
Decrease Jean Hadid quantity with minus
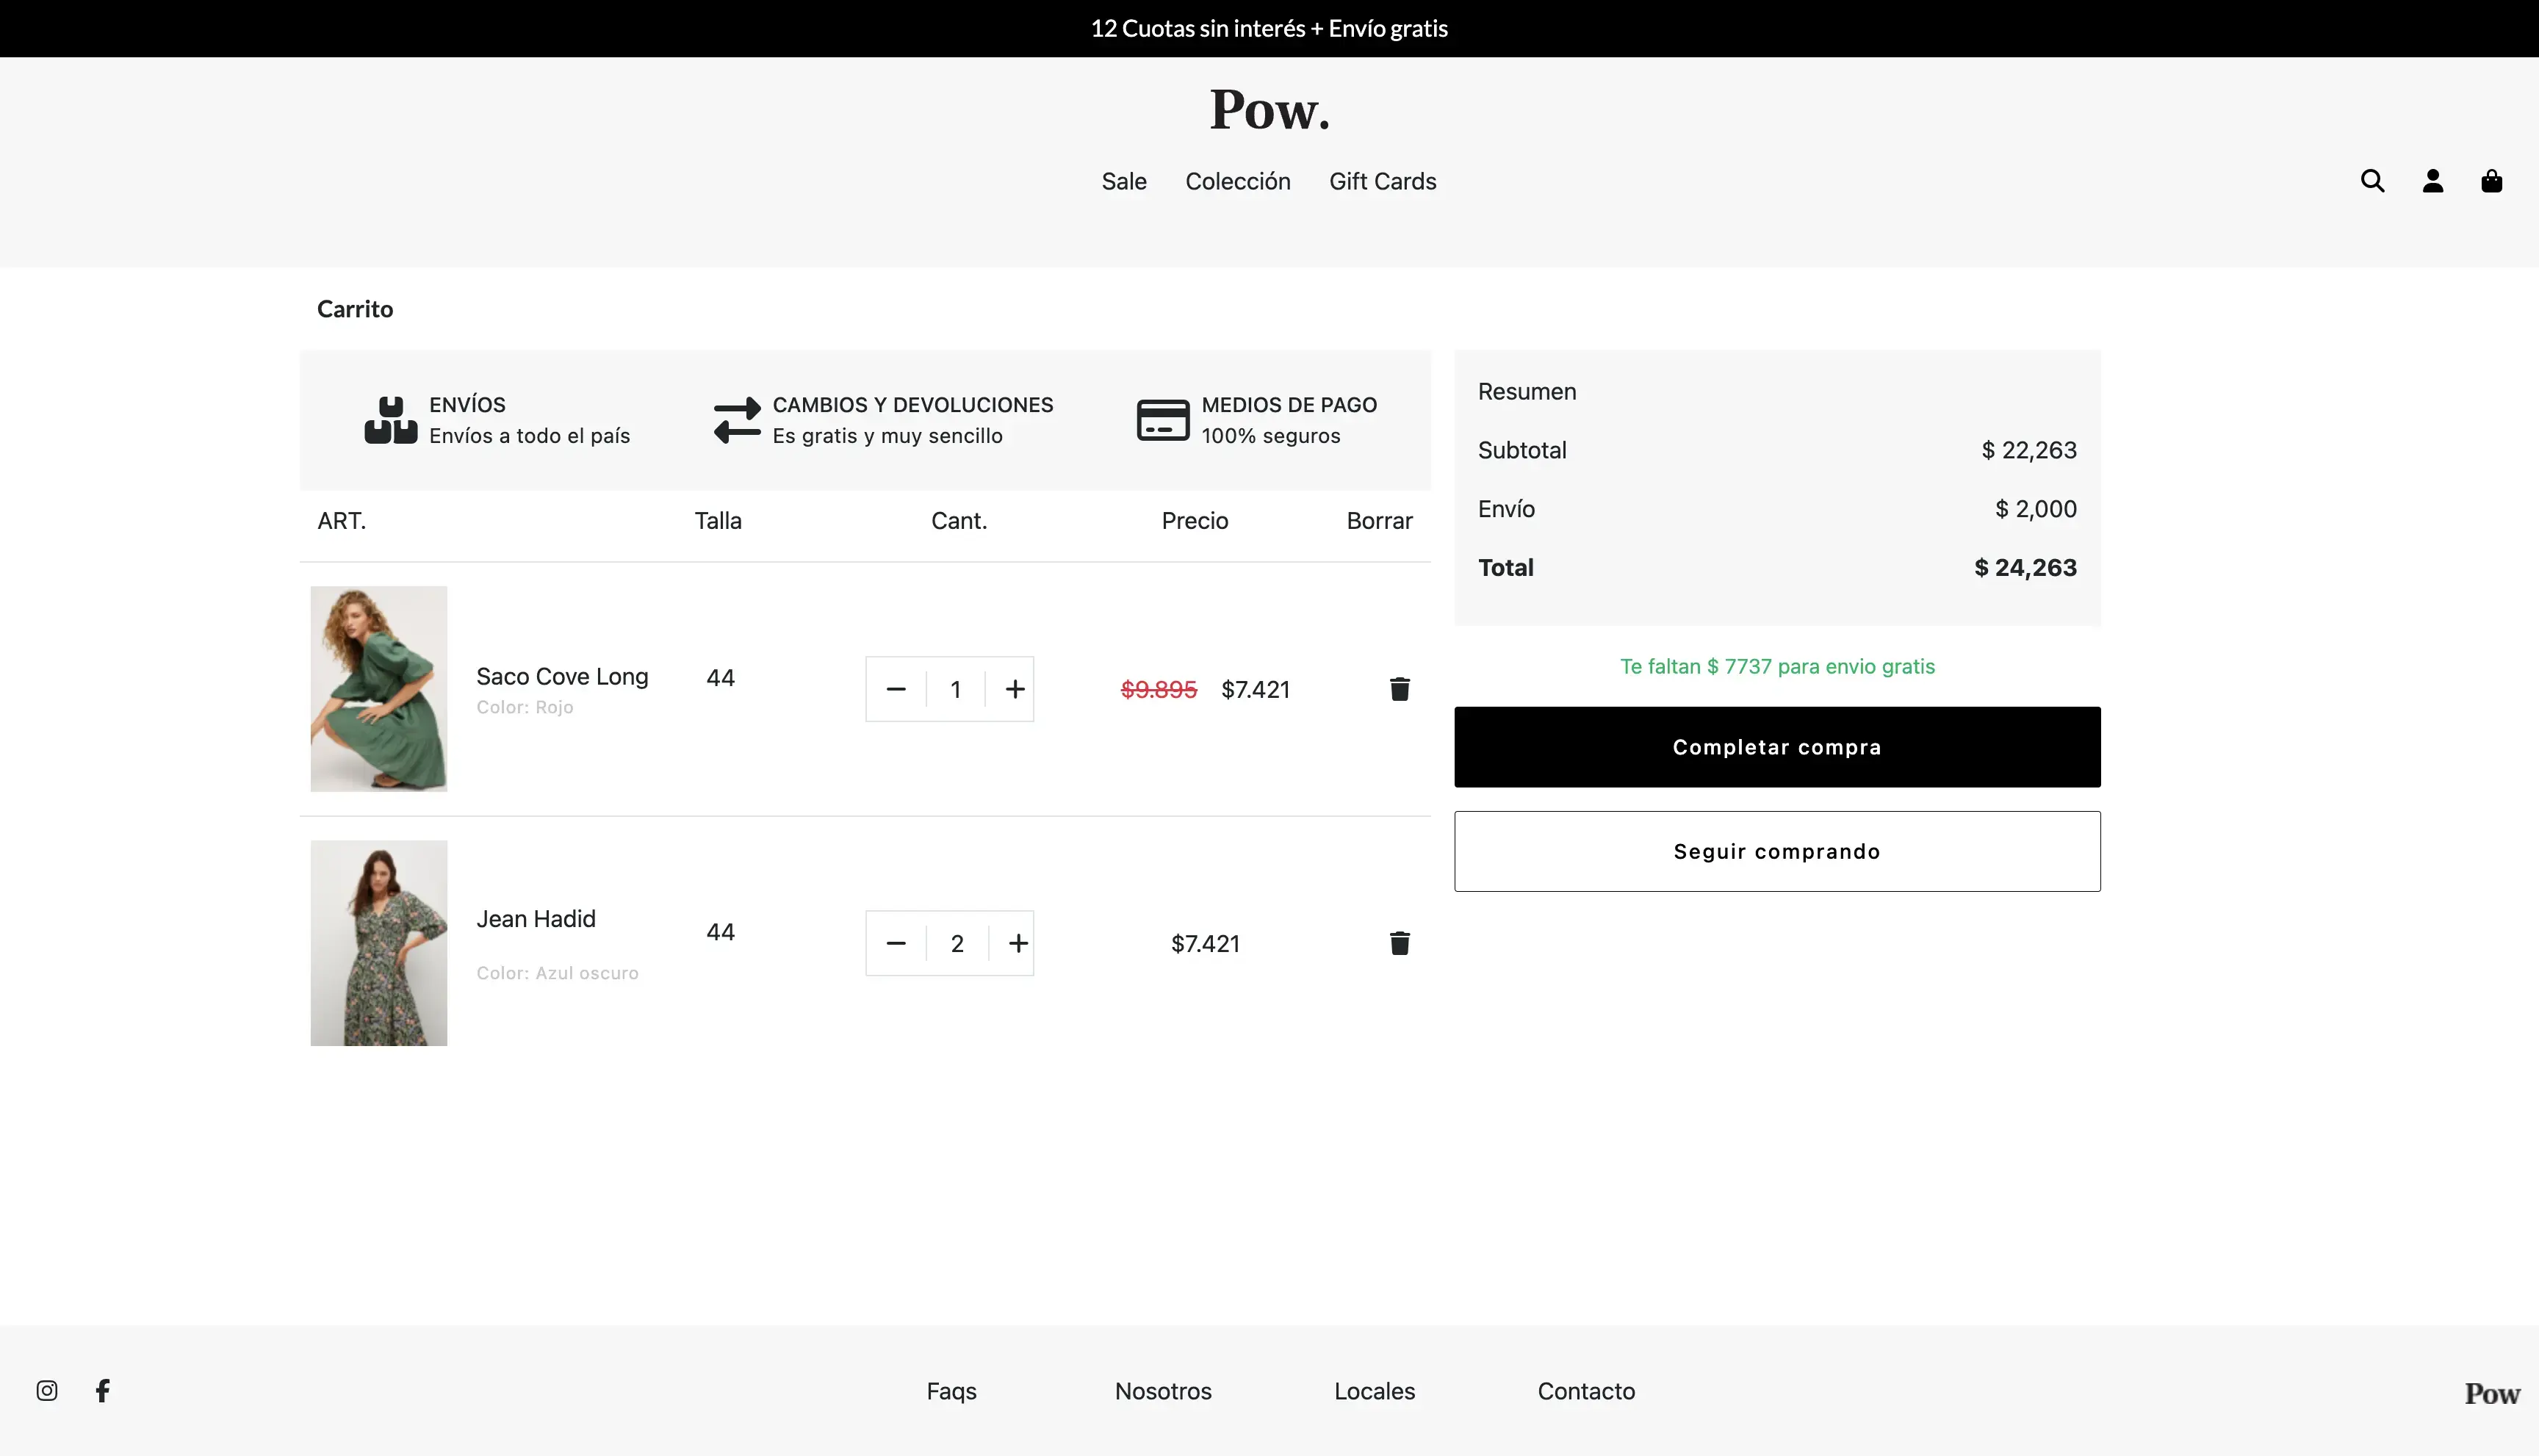point(895,942)
